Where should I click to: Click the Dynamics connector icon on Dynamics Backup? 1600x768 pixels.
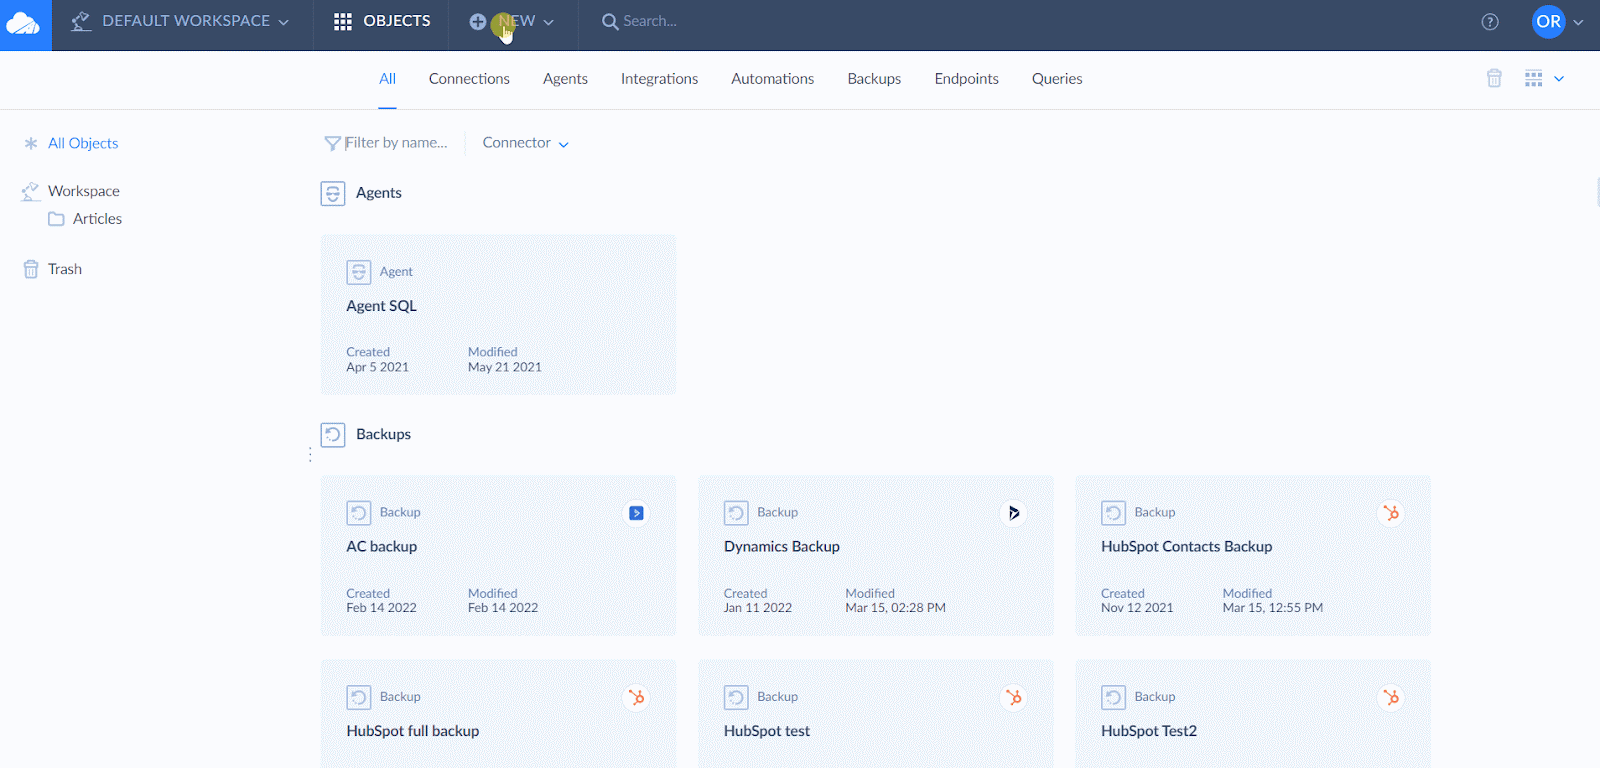(1013, 513)
